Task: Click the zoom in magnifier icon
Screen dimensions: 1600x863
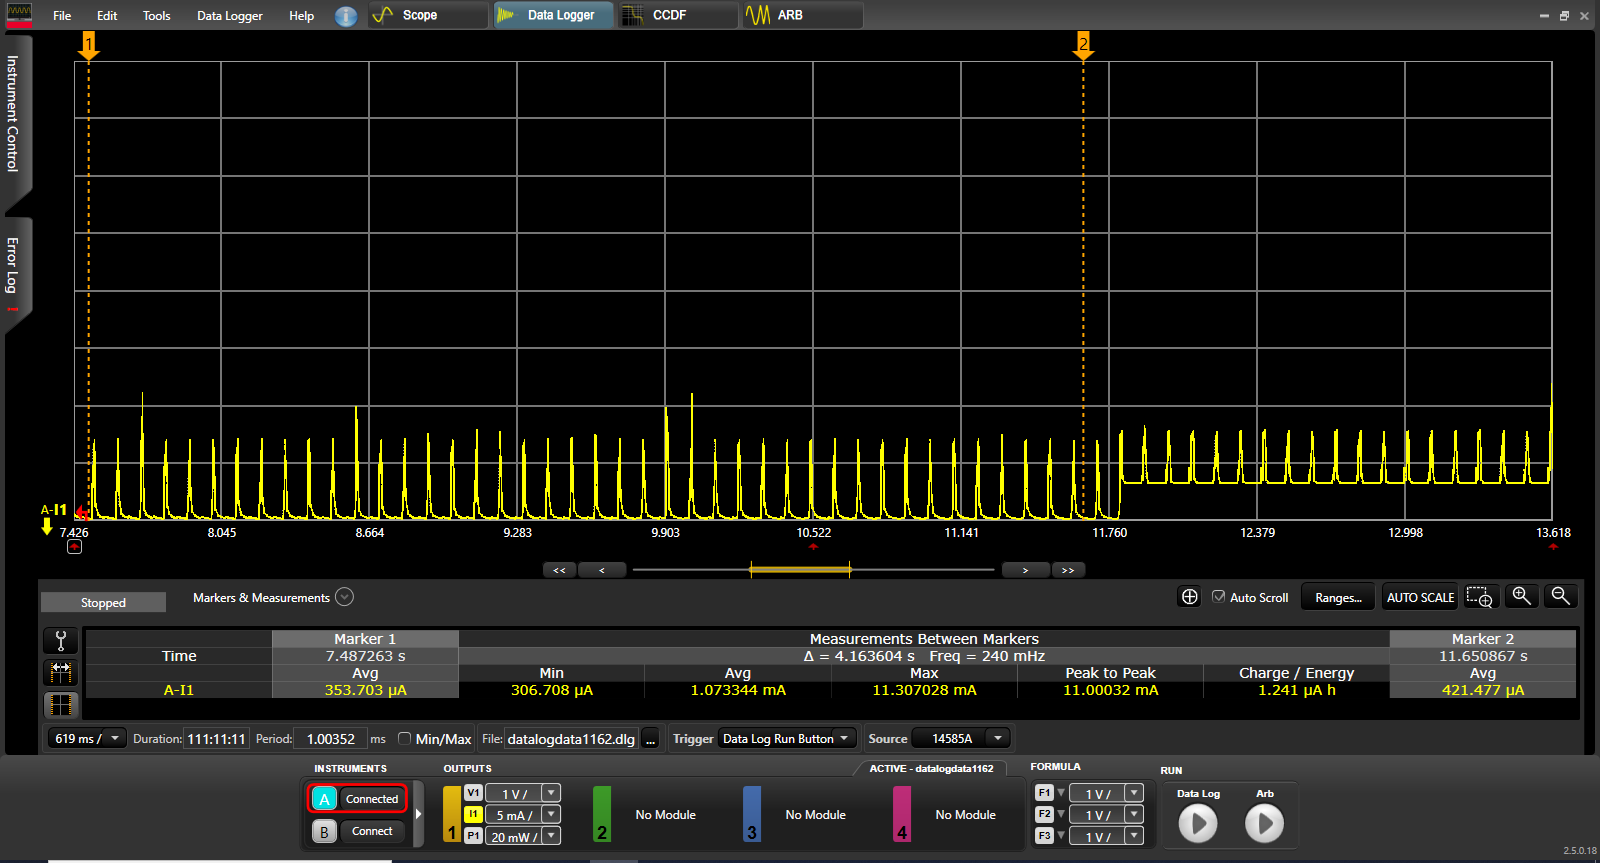Action: tap(1521, 596)
